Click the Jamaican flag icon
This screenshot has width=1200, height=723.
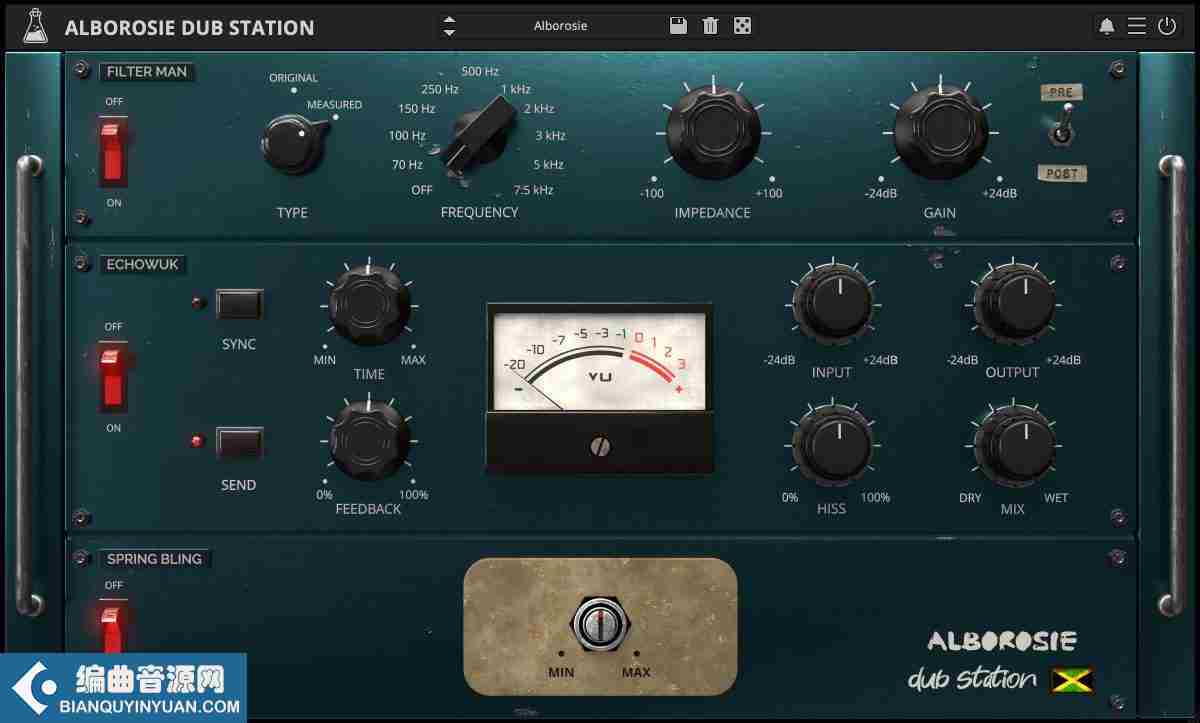[x=1072, y=681]
